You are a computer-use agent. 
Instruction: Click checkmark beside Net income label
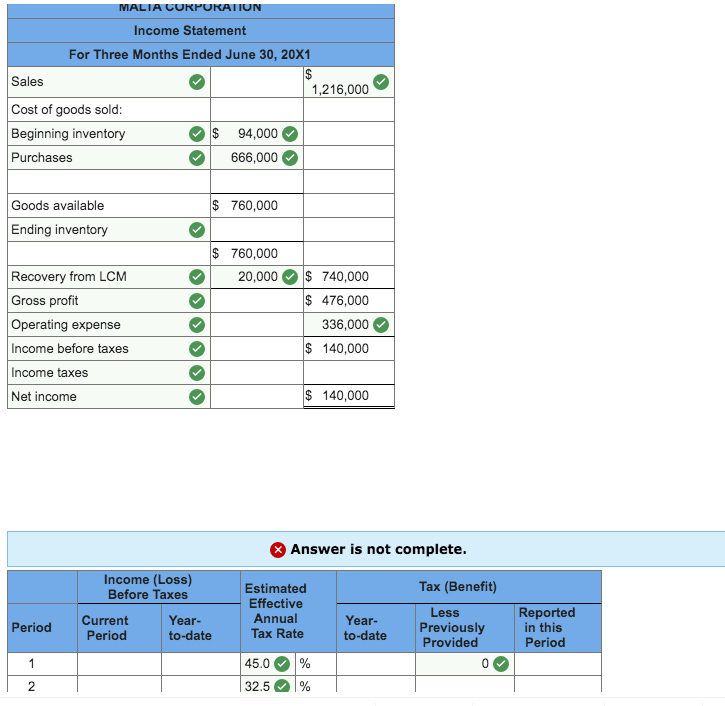click(197, 397)
